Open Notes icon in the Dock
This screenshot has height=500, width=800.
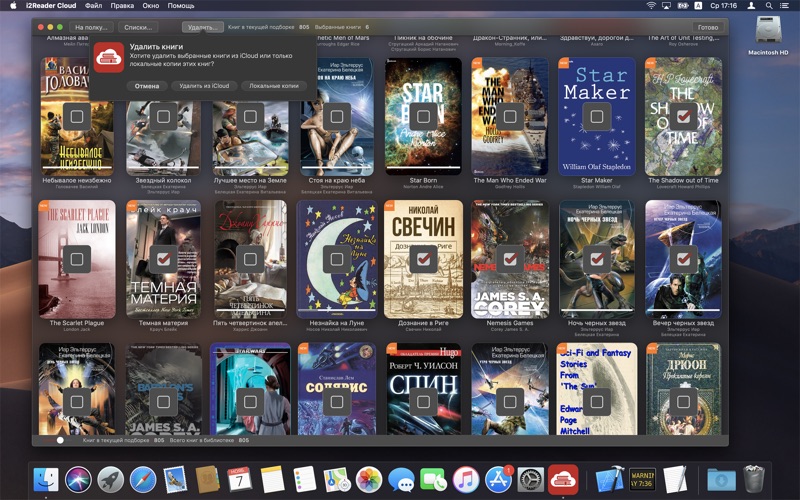pos(272,480)
